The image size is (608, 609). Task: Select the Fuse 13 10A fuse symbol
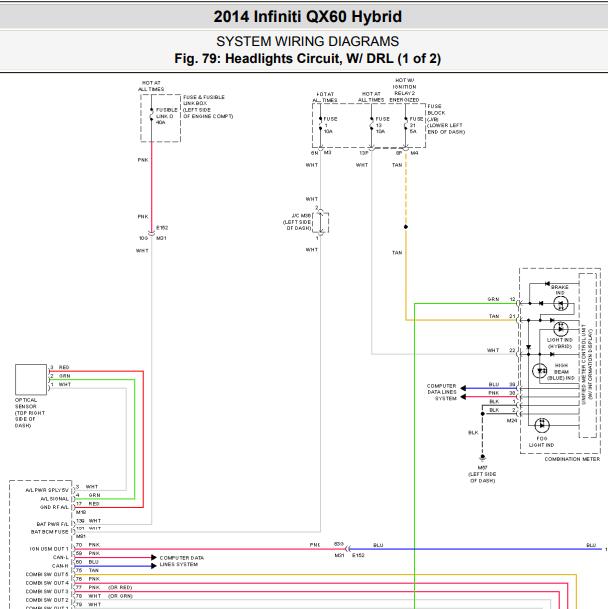371,125
